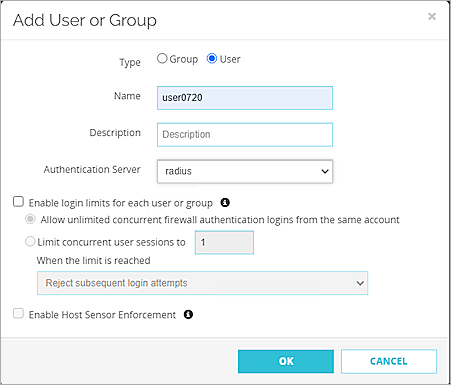Focus the Description input field
Viewport: 451px width, 385px height.
pyautogui.click(x=245, y=135)
